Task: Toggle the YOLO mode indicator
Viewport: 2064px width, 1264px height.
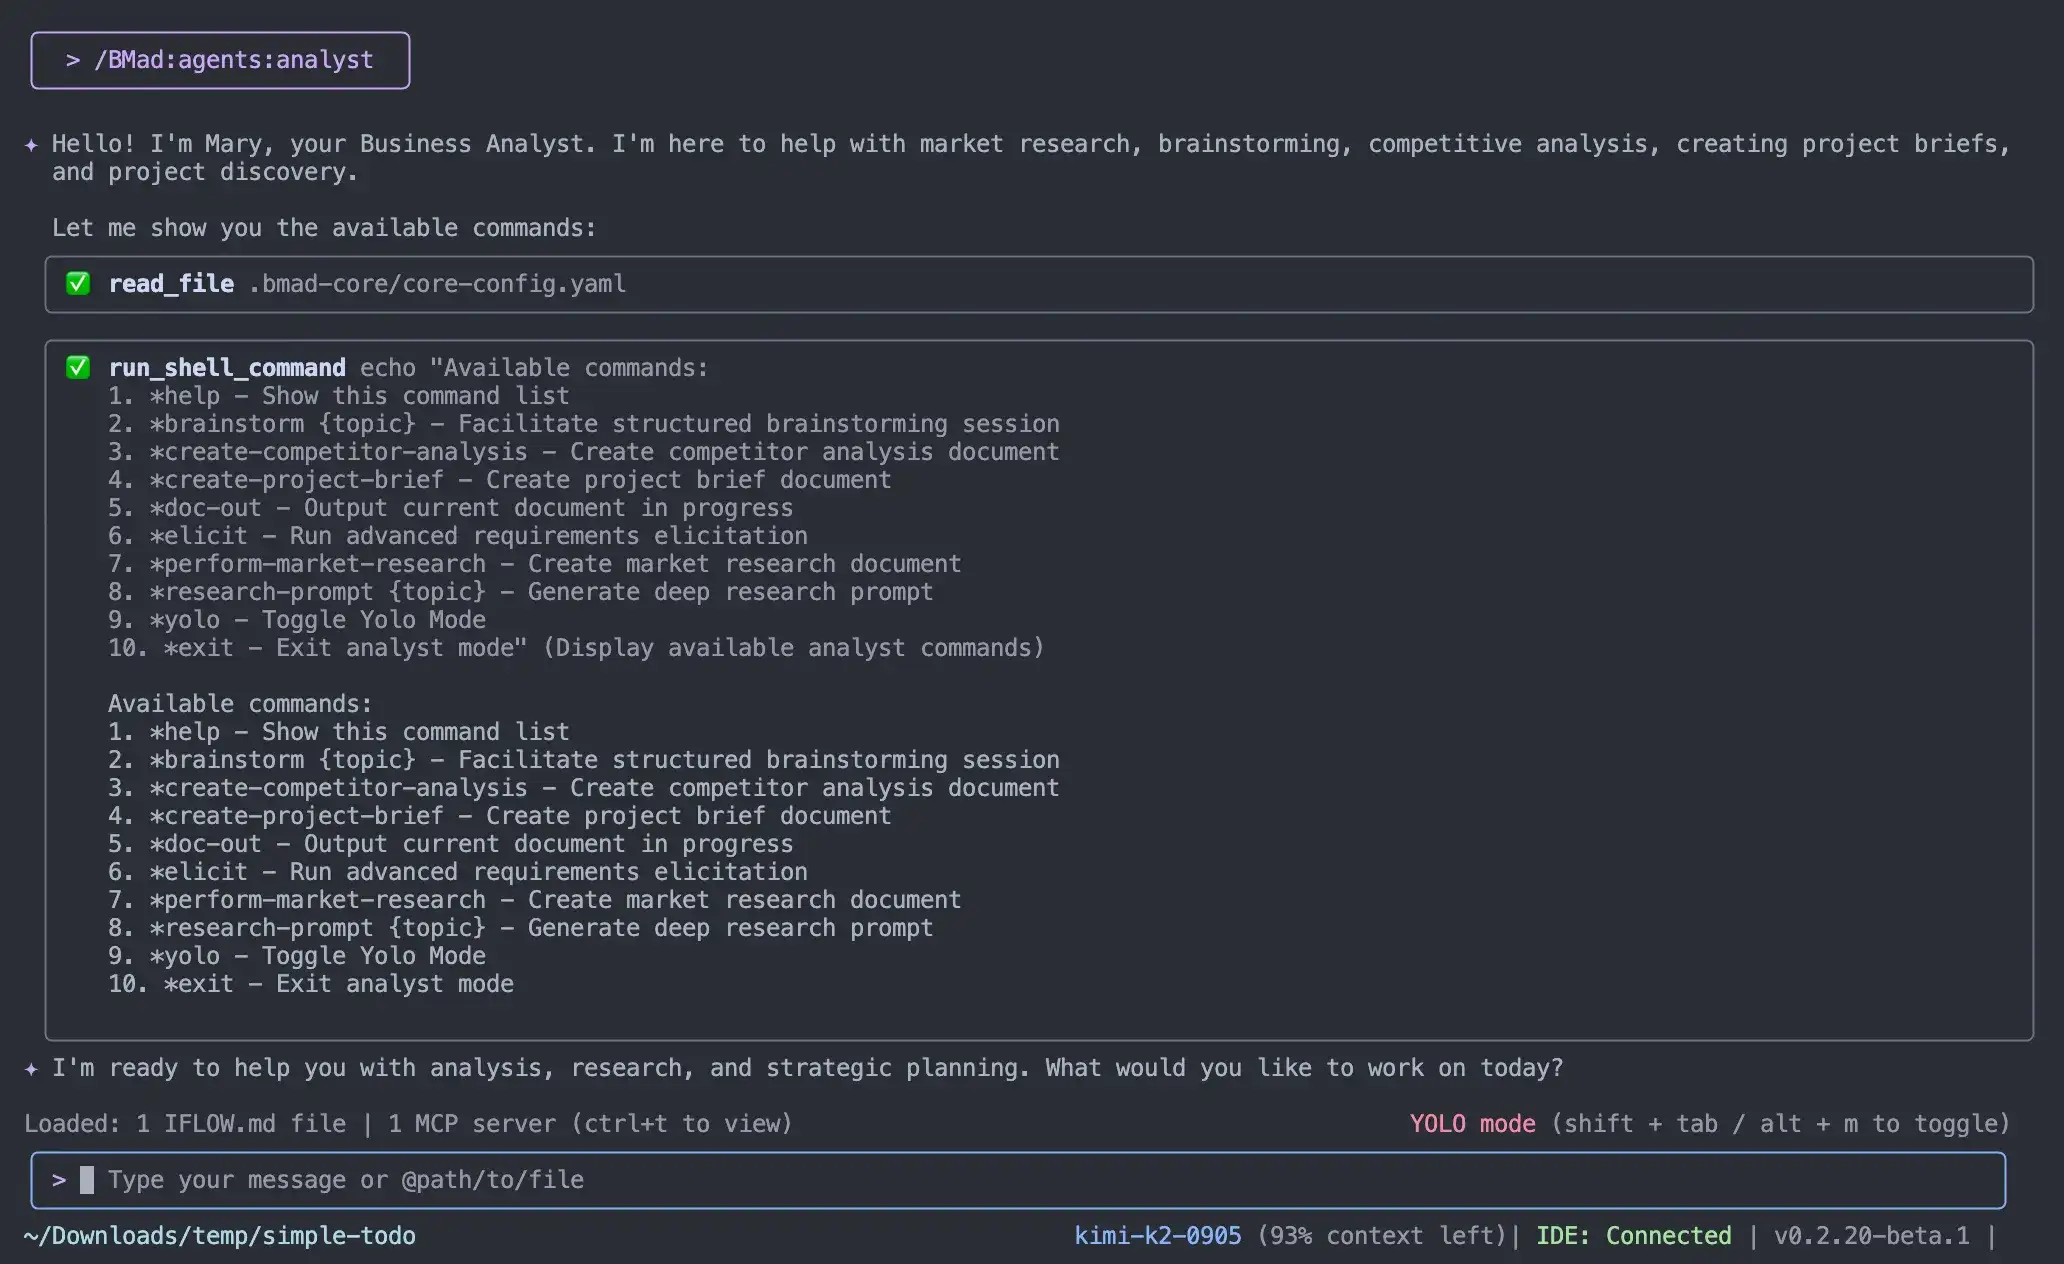Action: click(x=1471, y=1124)
